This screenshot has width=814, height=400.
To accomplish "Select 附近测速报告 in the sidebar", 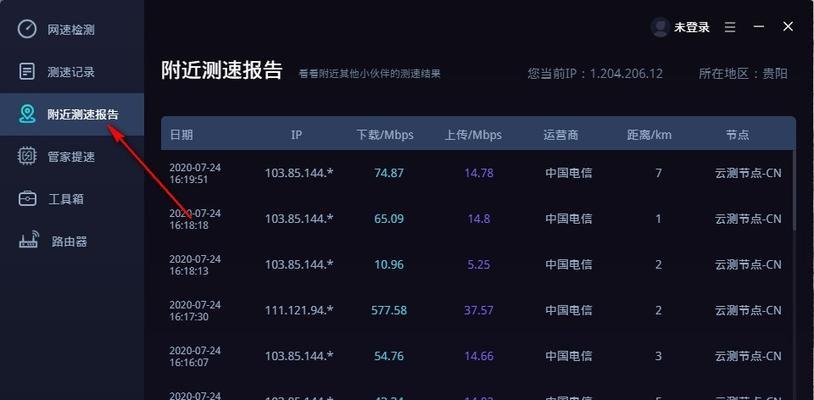I will tap(72, 114).
